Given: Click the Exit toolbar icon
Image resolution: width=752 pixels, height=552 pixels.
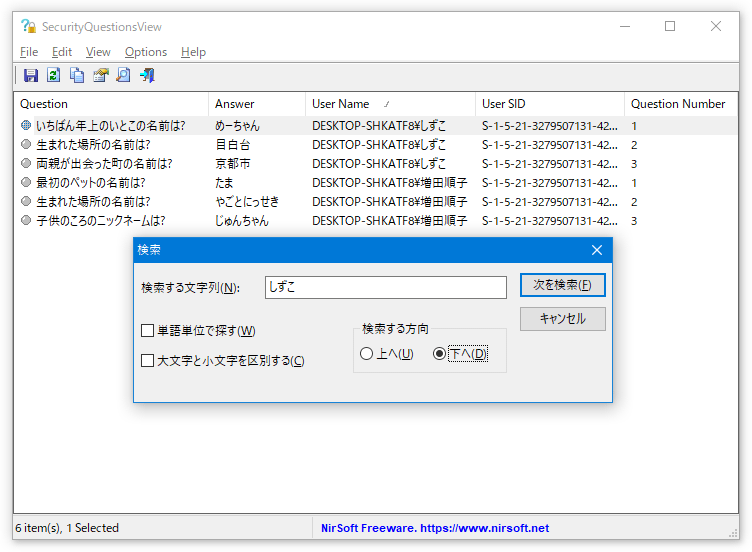Looking at the screenshot, I should click(x=147, y=75).
